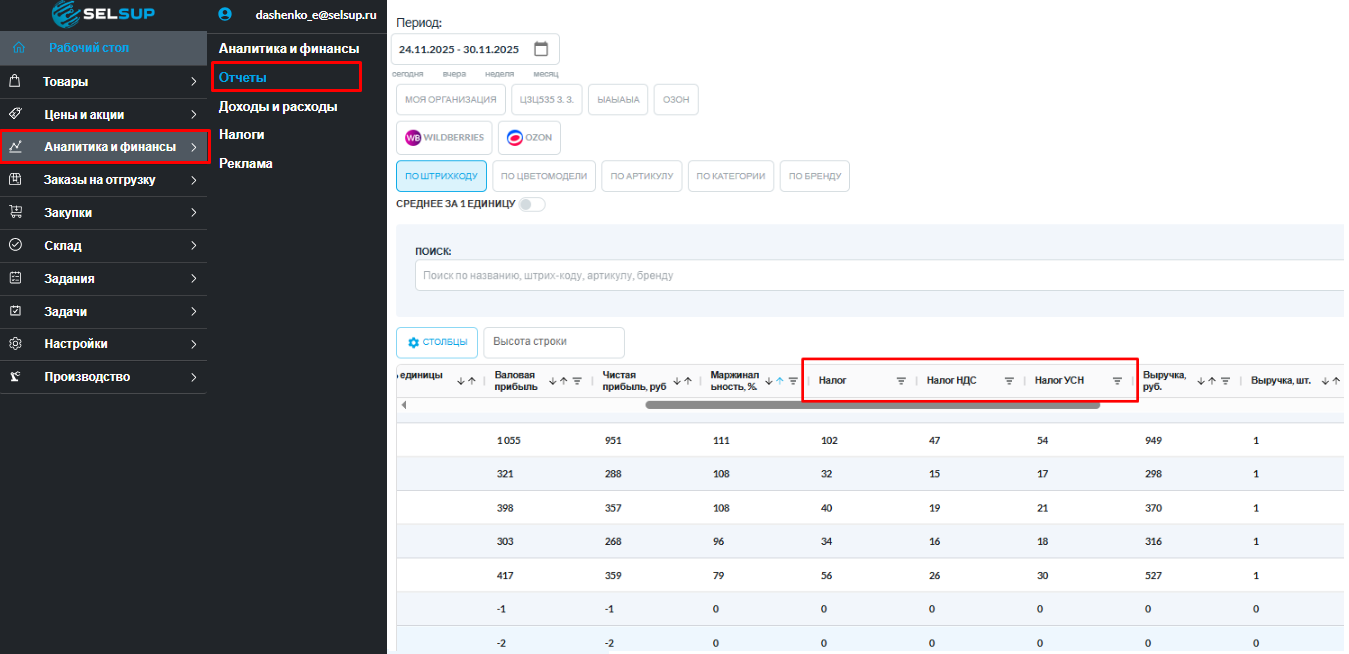1349x654 pixels.
Task: Toggle the Ozon marketplace logo filter
Action: click(529, 137)
